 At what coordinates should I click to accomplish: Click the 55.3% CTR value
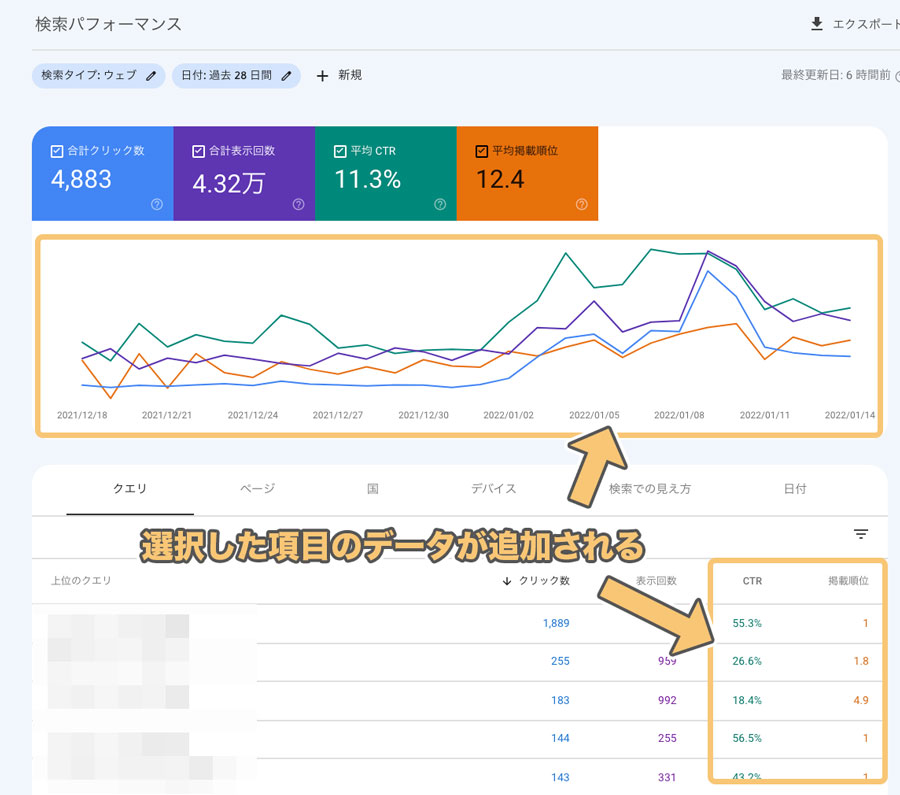pos(747,623)
